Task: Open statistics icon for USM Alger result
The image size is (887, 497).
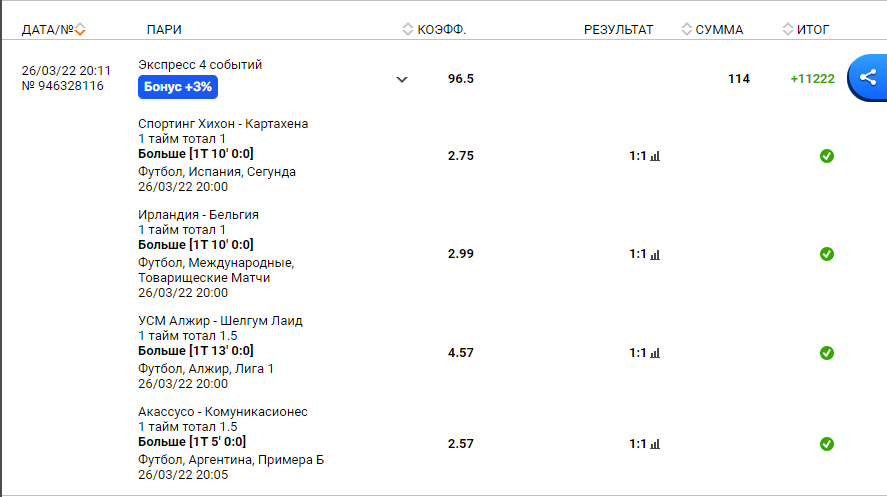Action: [x=655, y=354]
